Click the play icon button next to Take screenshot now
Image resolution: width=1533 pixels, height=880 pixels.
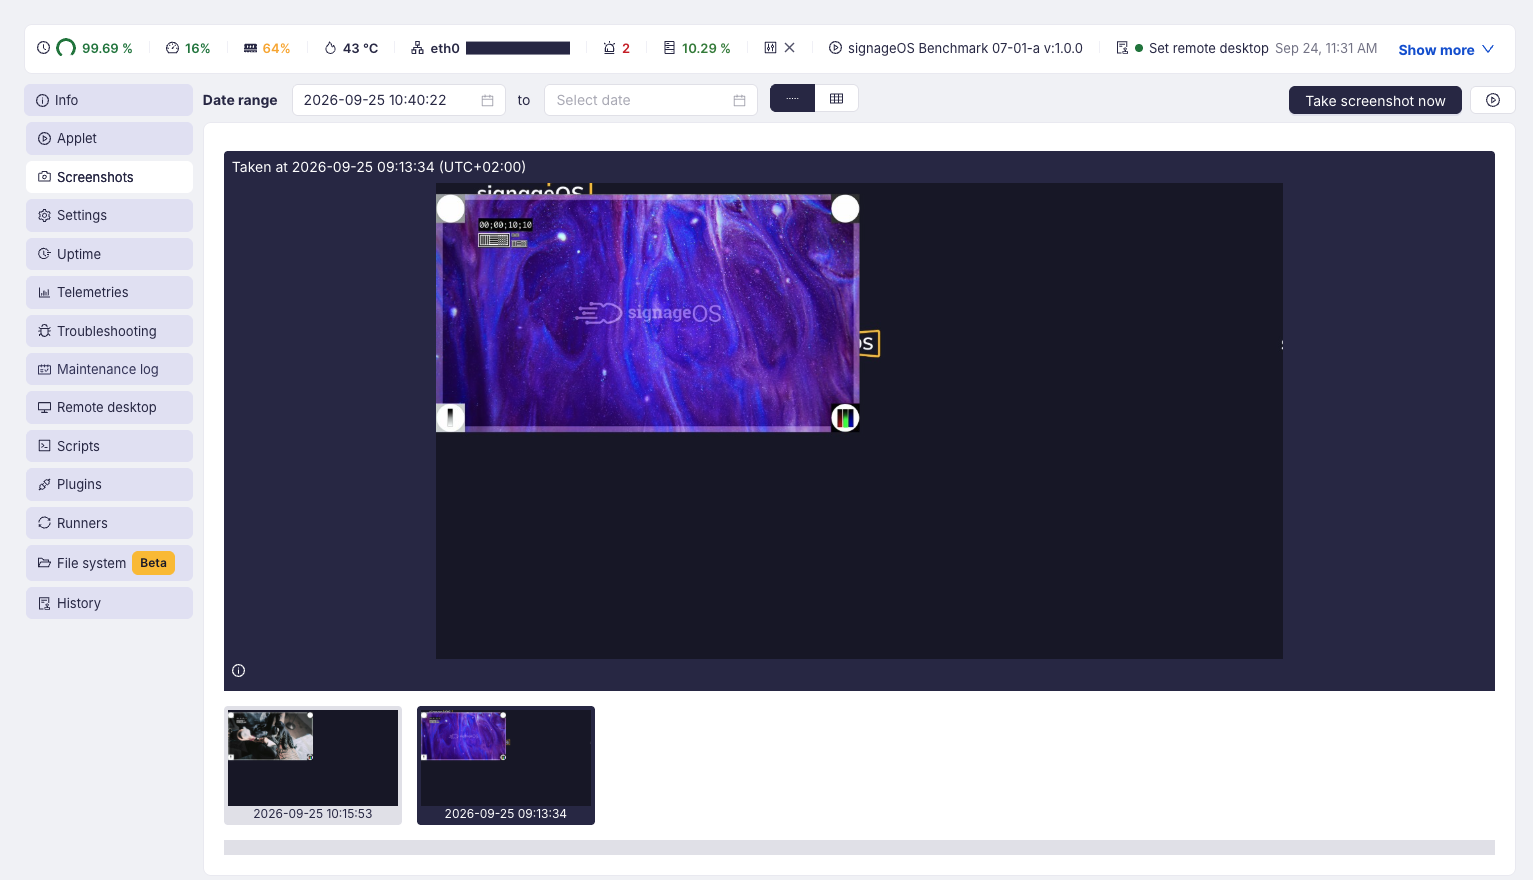1493,100
